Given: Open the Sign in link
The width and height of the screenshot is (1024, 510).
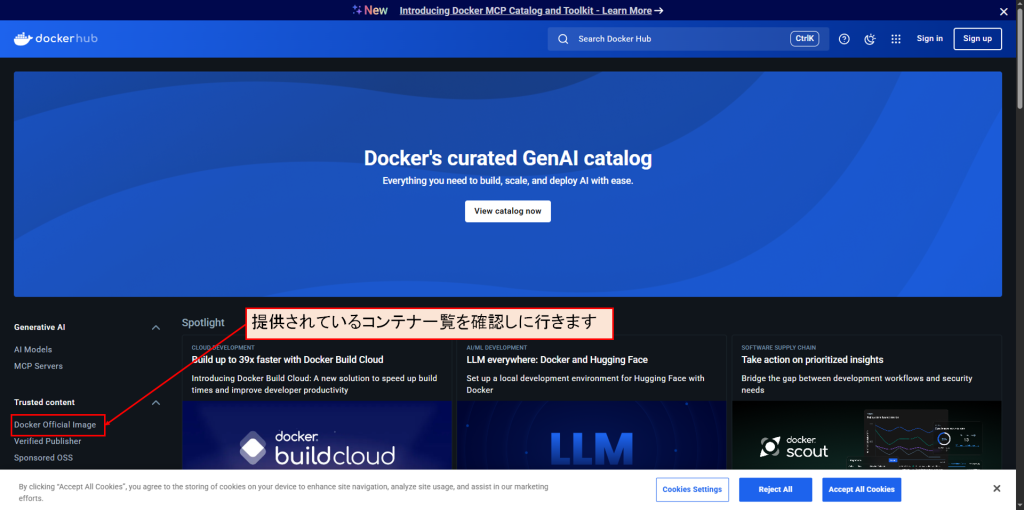Looking at the screenshot, I should (929, 39).
